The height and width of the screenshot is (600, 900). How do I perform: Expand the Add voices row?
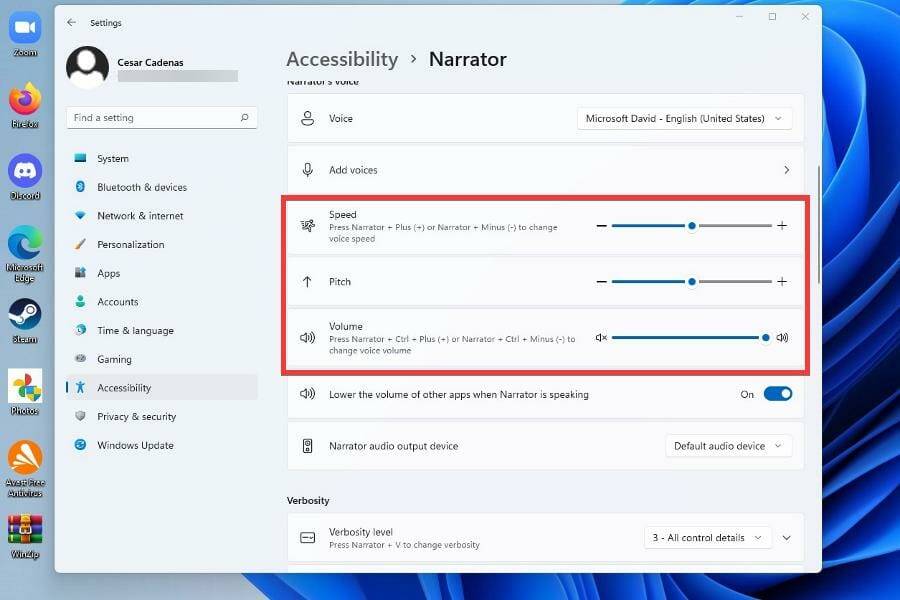[786, 170]
